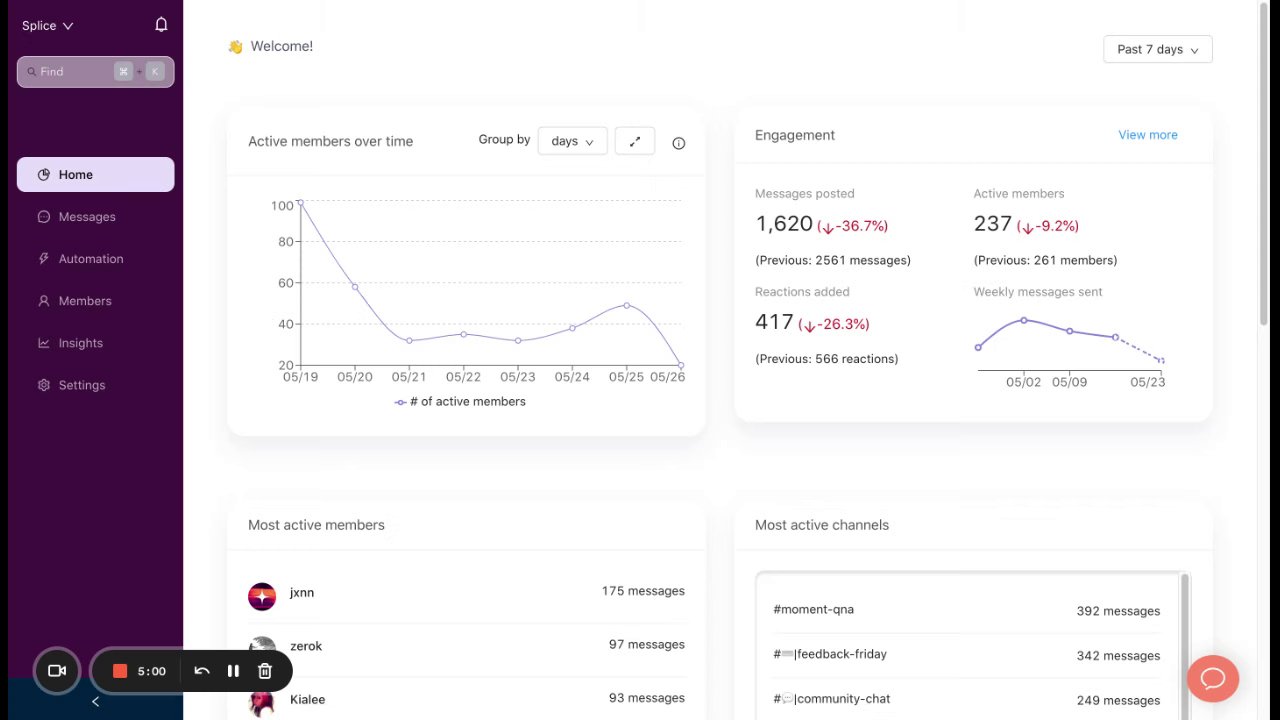Go to Messages in the sidebar

click(x=87, y=217)
